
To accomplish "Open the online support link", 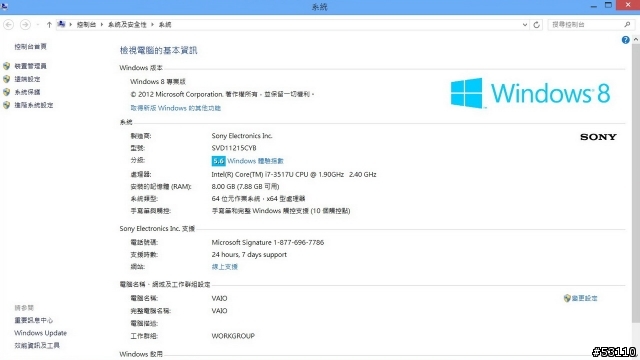I will tap(224, 267).
